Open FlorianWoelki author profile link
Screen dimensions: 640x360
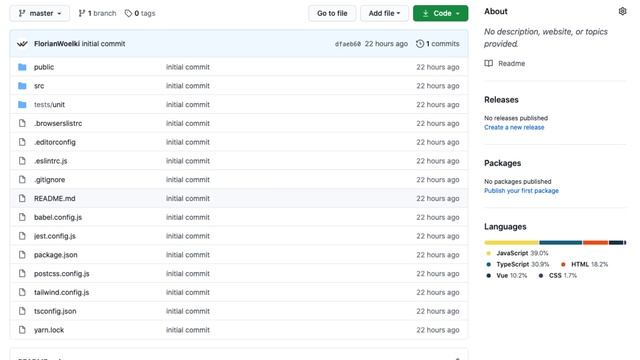pyautogui.click(x=57, y=44)
